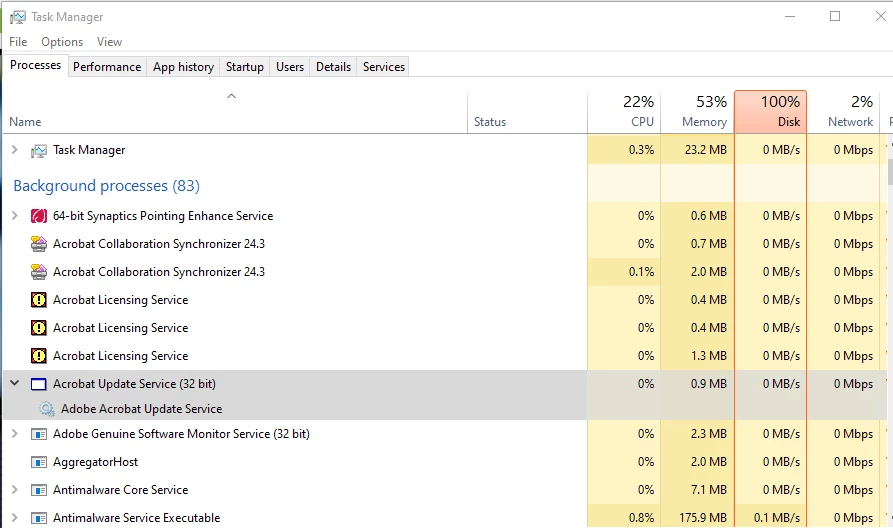893x528 pixels.
Task: Select the 0.1% CPU Acrobat Collaboration Synchronizer row
Action: click(x=444, y=272)
